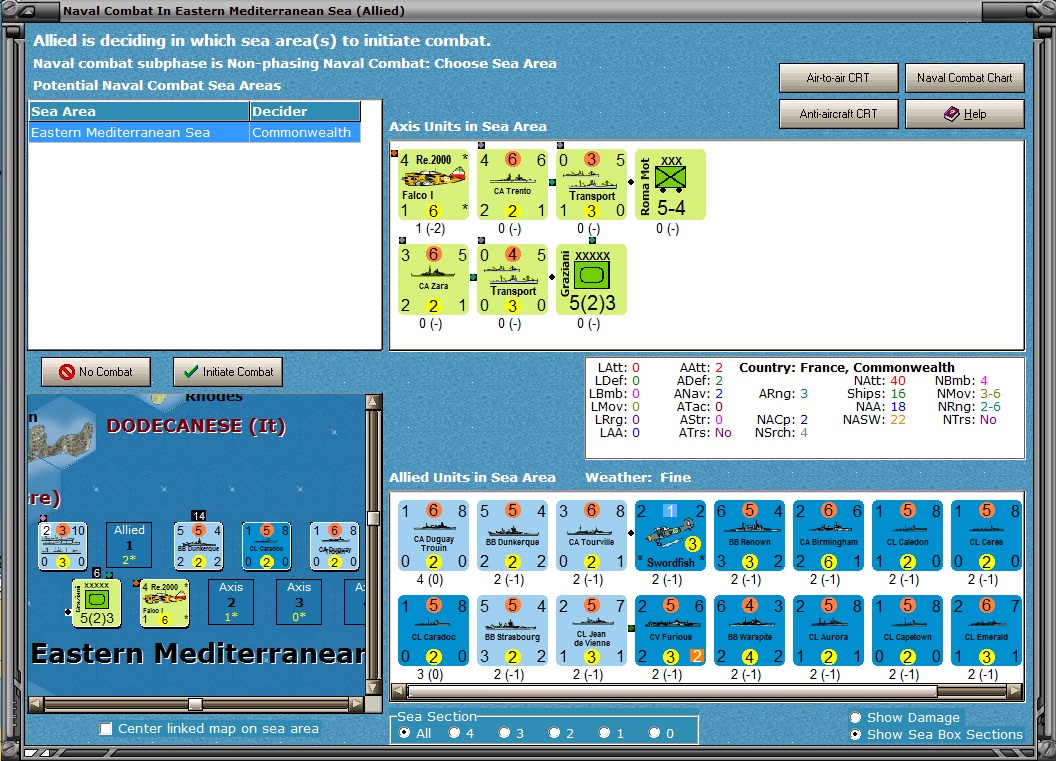
Task: Select the CV Furious carrier counter
Action: (670, 630)
